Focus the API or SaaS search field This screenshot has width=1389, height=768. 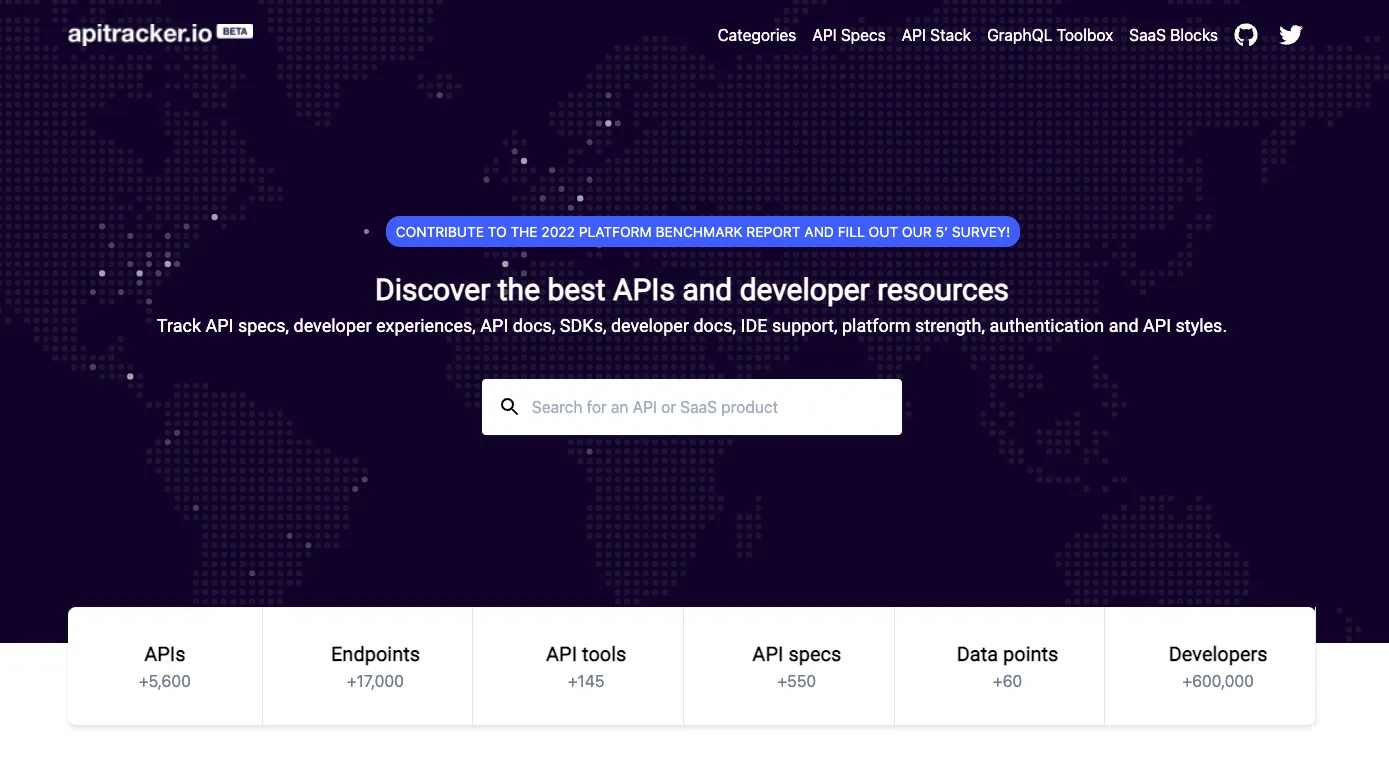point(692,407)
